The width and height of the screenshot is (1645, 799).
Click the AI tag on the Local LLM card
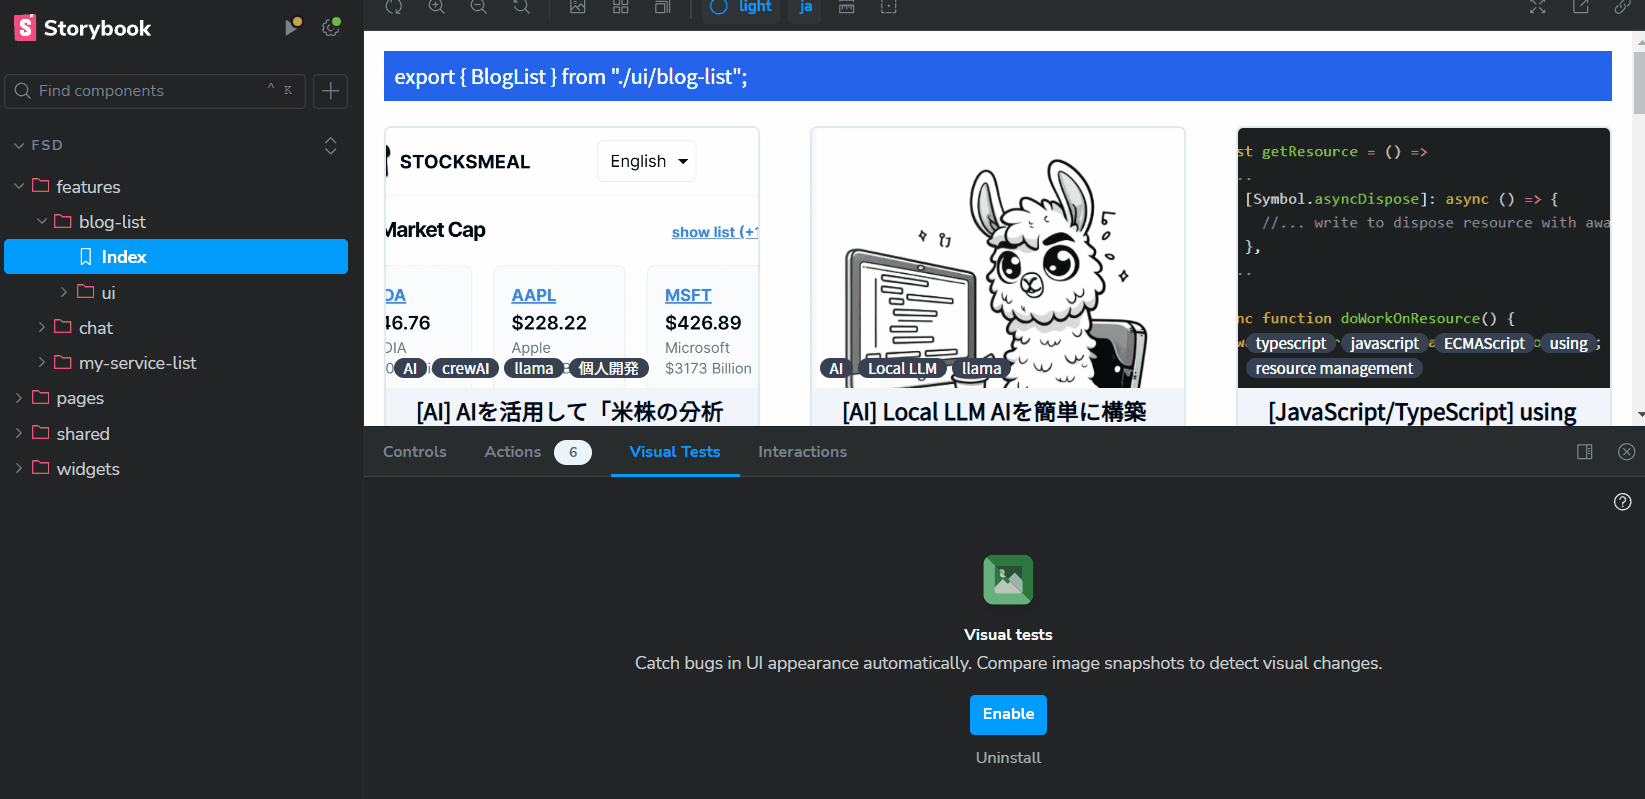click(x=836, y=369)
